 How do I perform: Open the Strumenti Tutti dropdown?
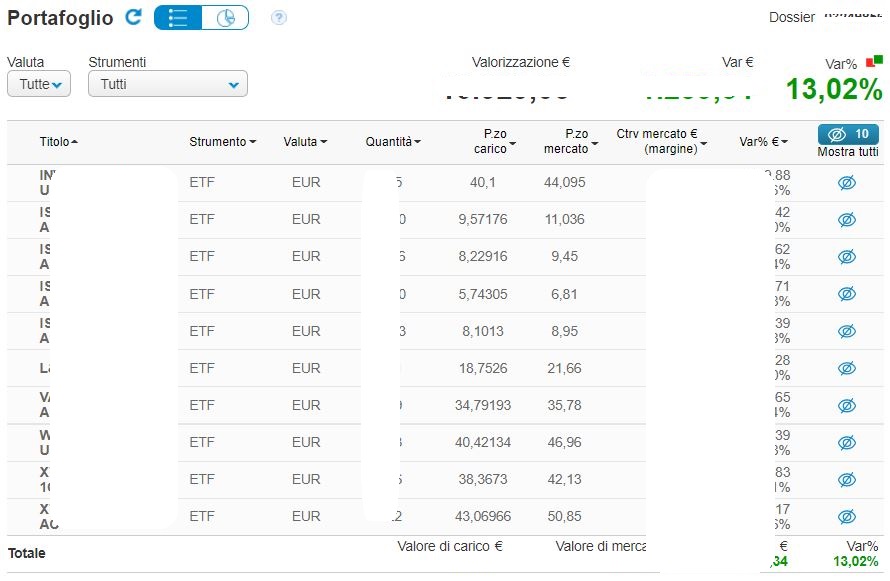coord(167,84)
